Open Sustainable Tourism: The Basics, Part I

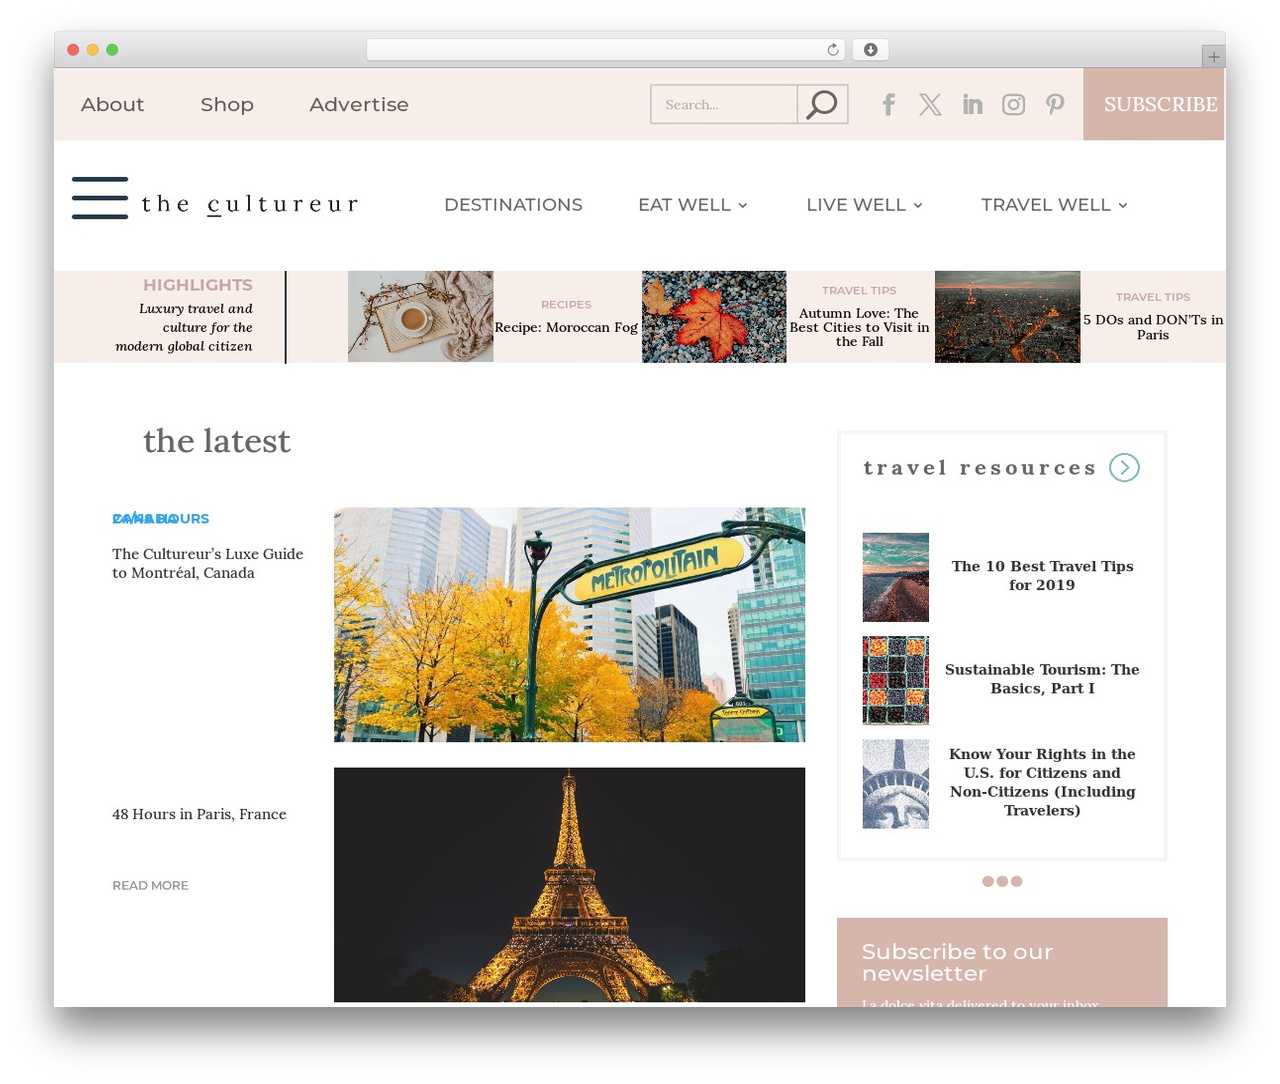point(1042,679)
